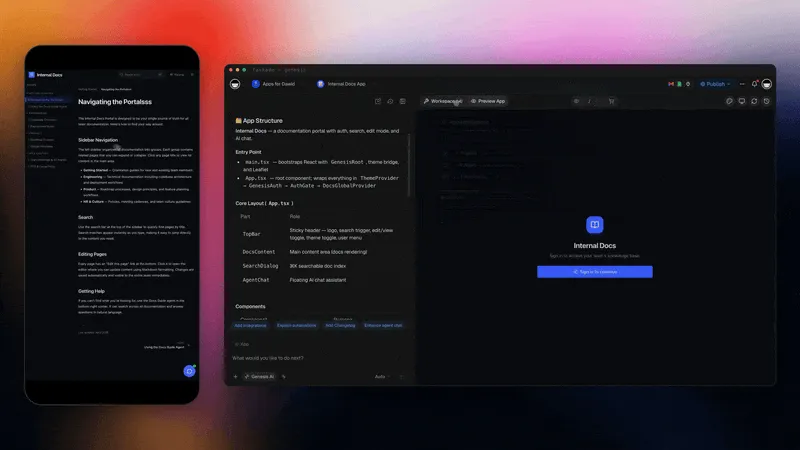Viewport: 800px width, 450px height.
Task: Choose the Enhance agent chat suggestion
Action: (x=383, y=326)
